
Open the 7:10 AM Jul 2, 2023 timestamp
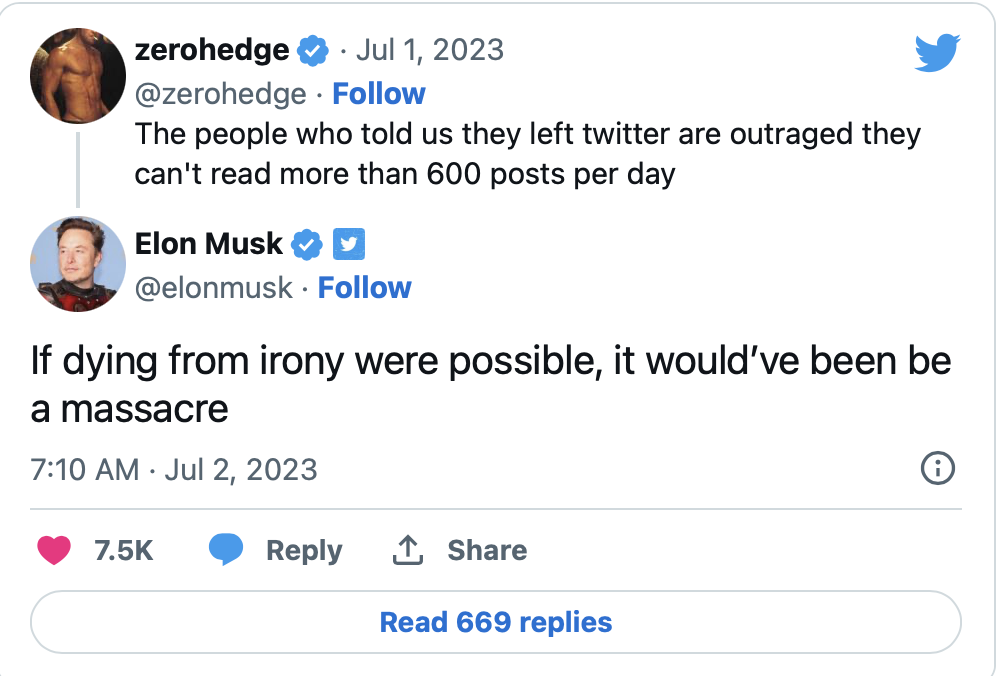pyautogui.click(x=174, y=469)
